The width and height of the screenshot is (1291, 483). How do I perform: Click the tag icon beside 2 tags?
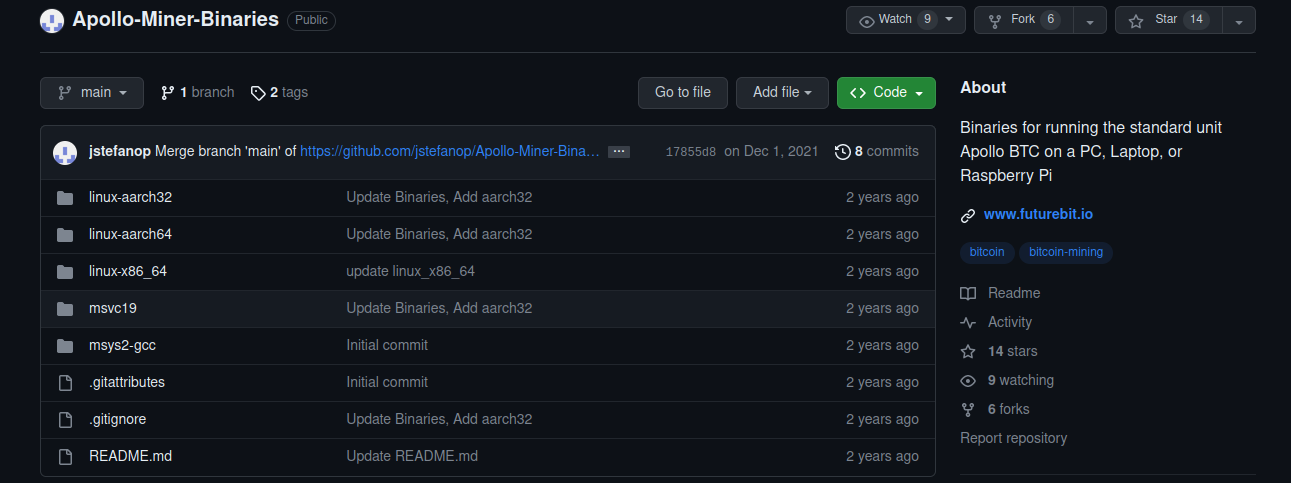pyautogui.click(x=258, y=93)
